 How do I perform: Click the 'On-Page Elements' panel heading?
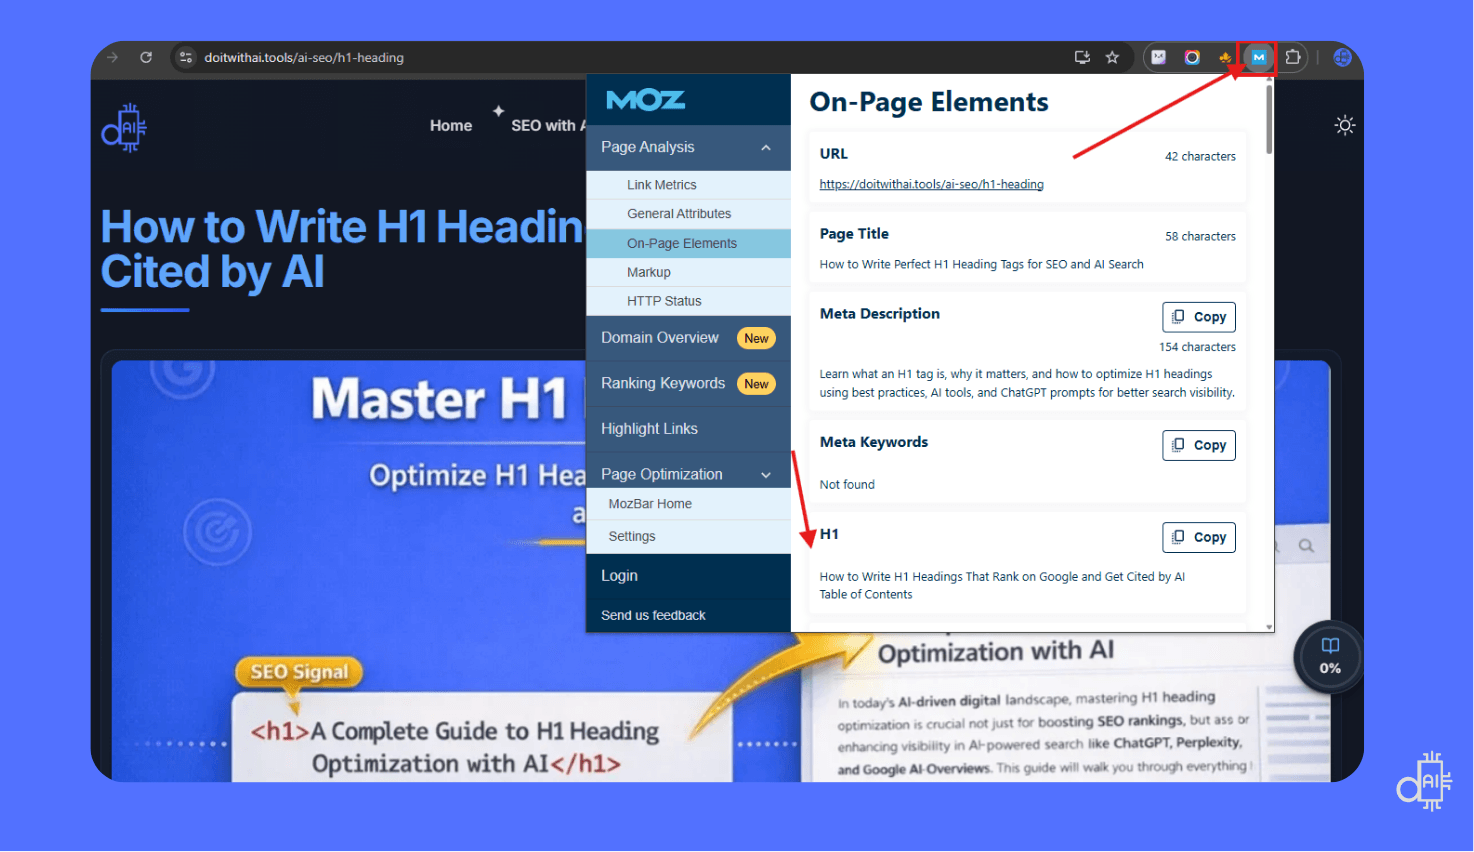(x=929, y=102)
